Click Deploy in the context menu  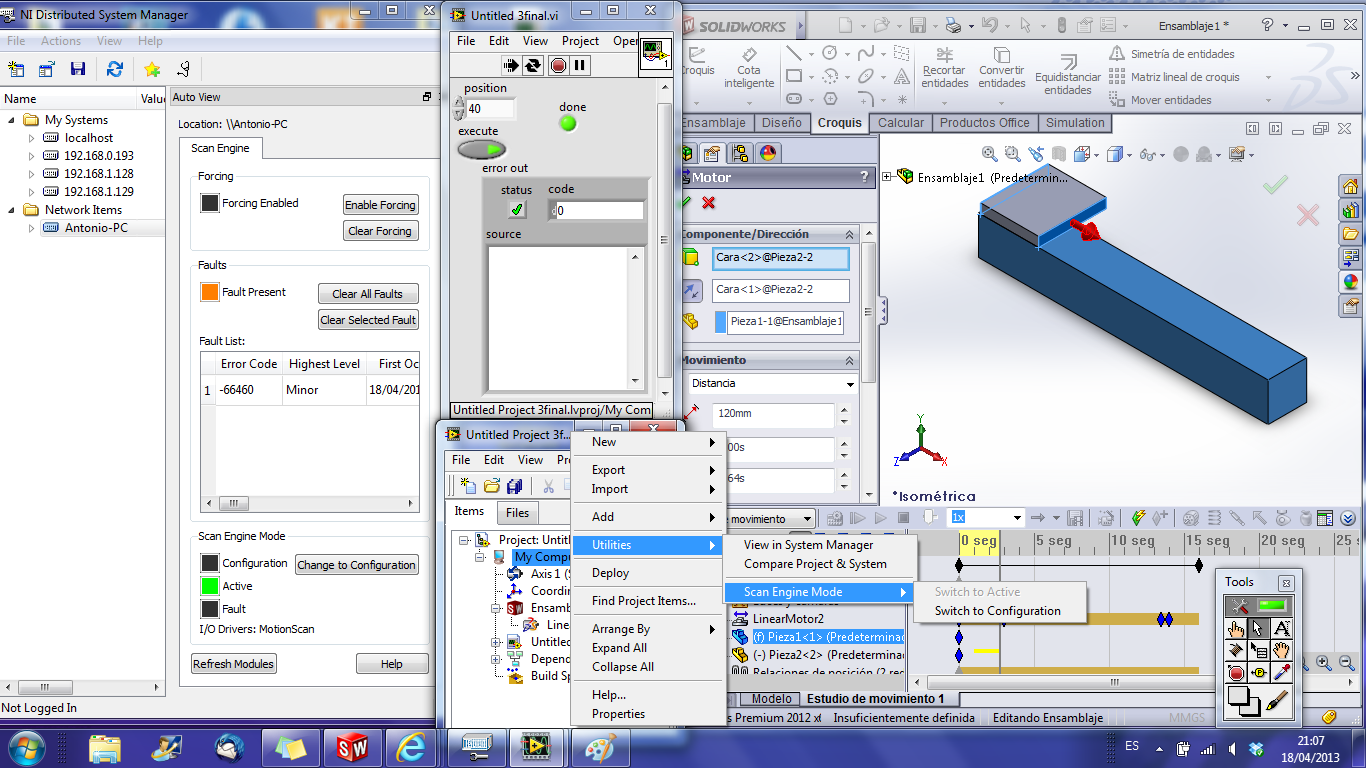point(610,573)
